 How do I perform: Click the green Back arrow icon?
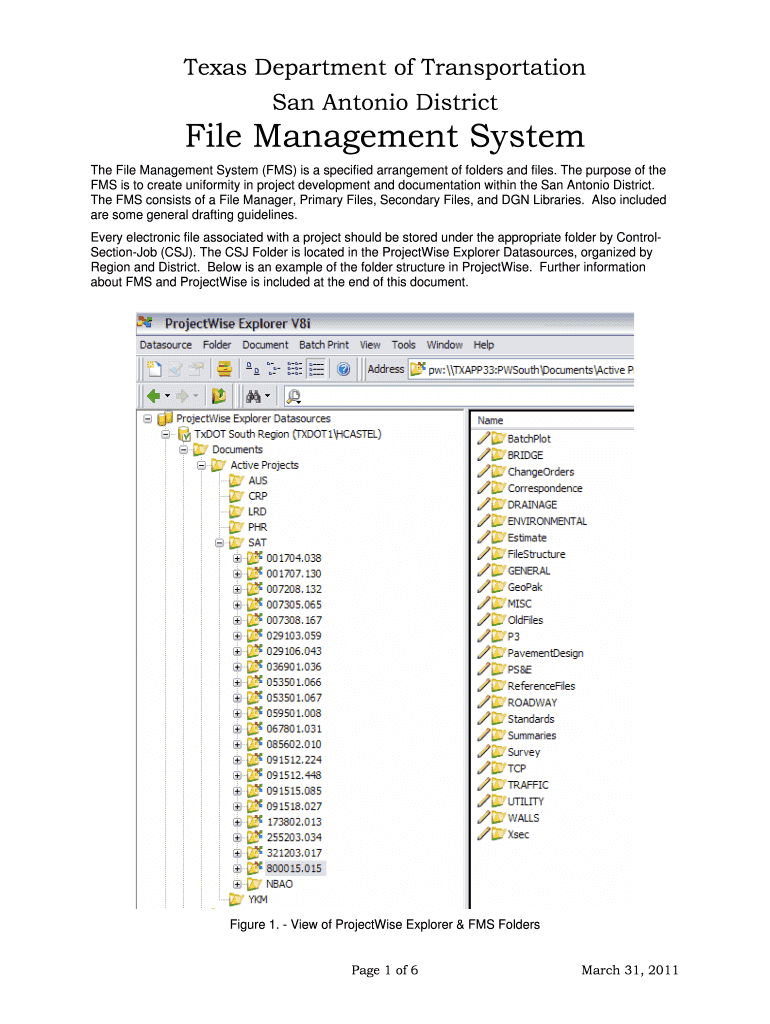[x=152, y=395]
